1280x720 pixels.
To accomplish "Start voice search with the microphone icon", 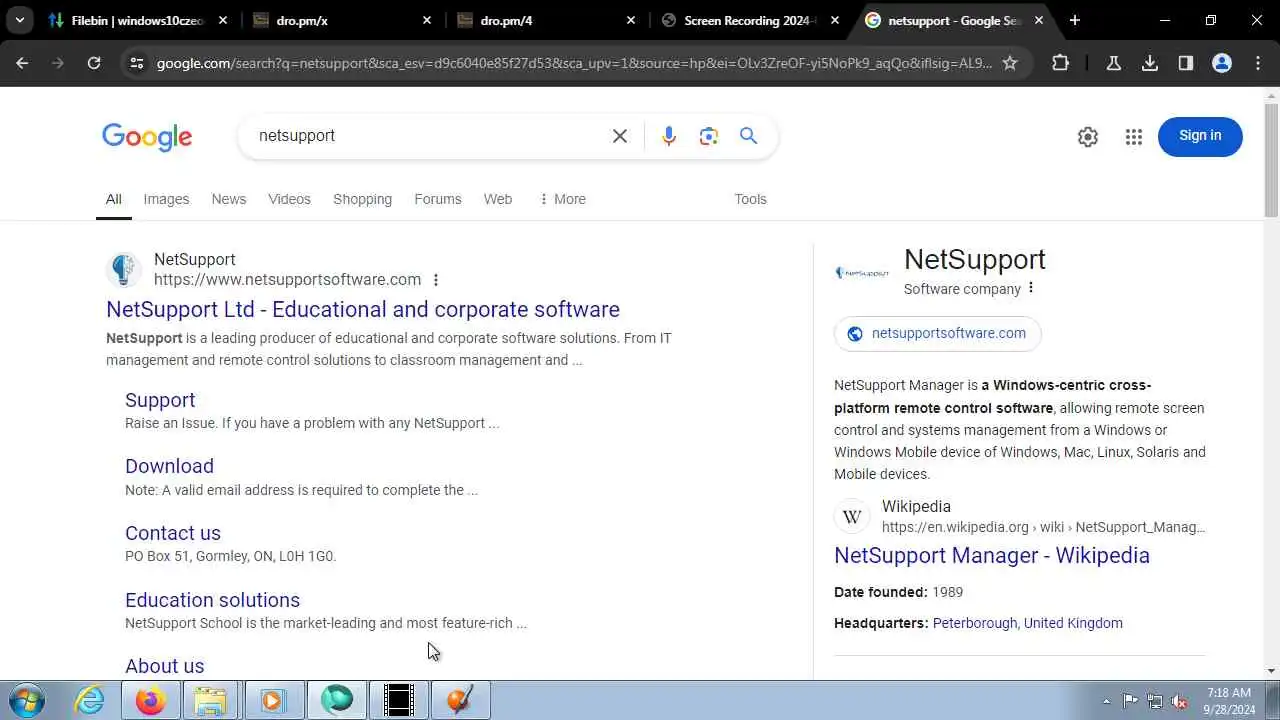I will 669,136.
